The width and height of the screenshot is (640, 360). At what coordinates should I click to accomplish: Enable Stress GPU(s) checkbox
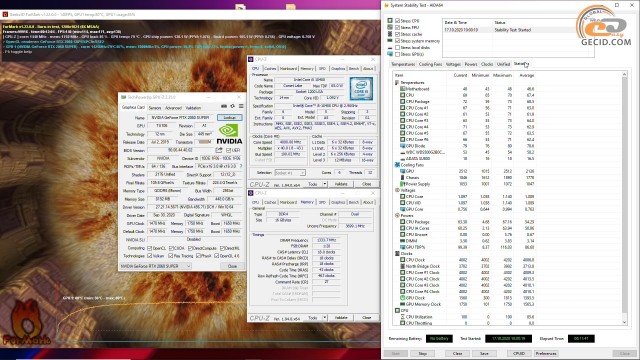click(x=397, y=54)
